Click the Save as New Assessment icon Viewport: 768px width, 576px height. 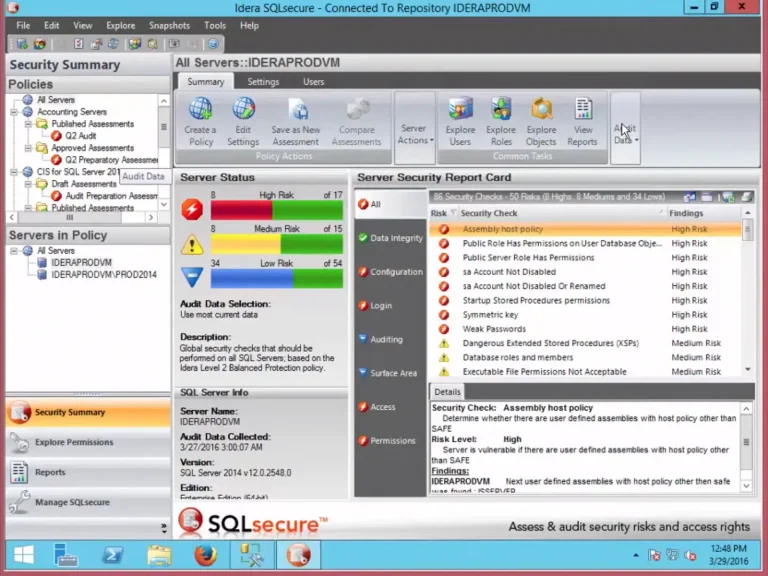pos(296,110)
